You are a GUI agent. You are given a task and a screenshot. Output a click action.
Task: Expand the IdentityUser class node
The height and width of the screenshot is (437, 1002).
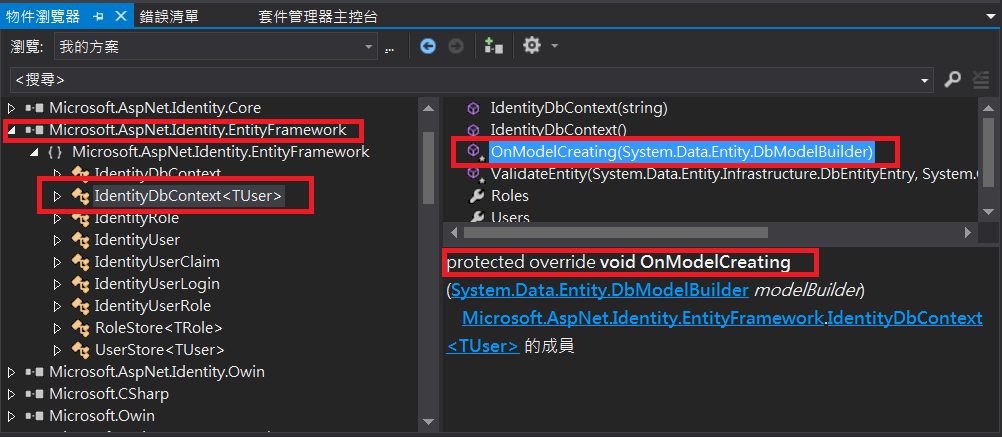(57, 240)
